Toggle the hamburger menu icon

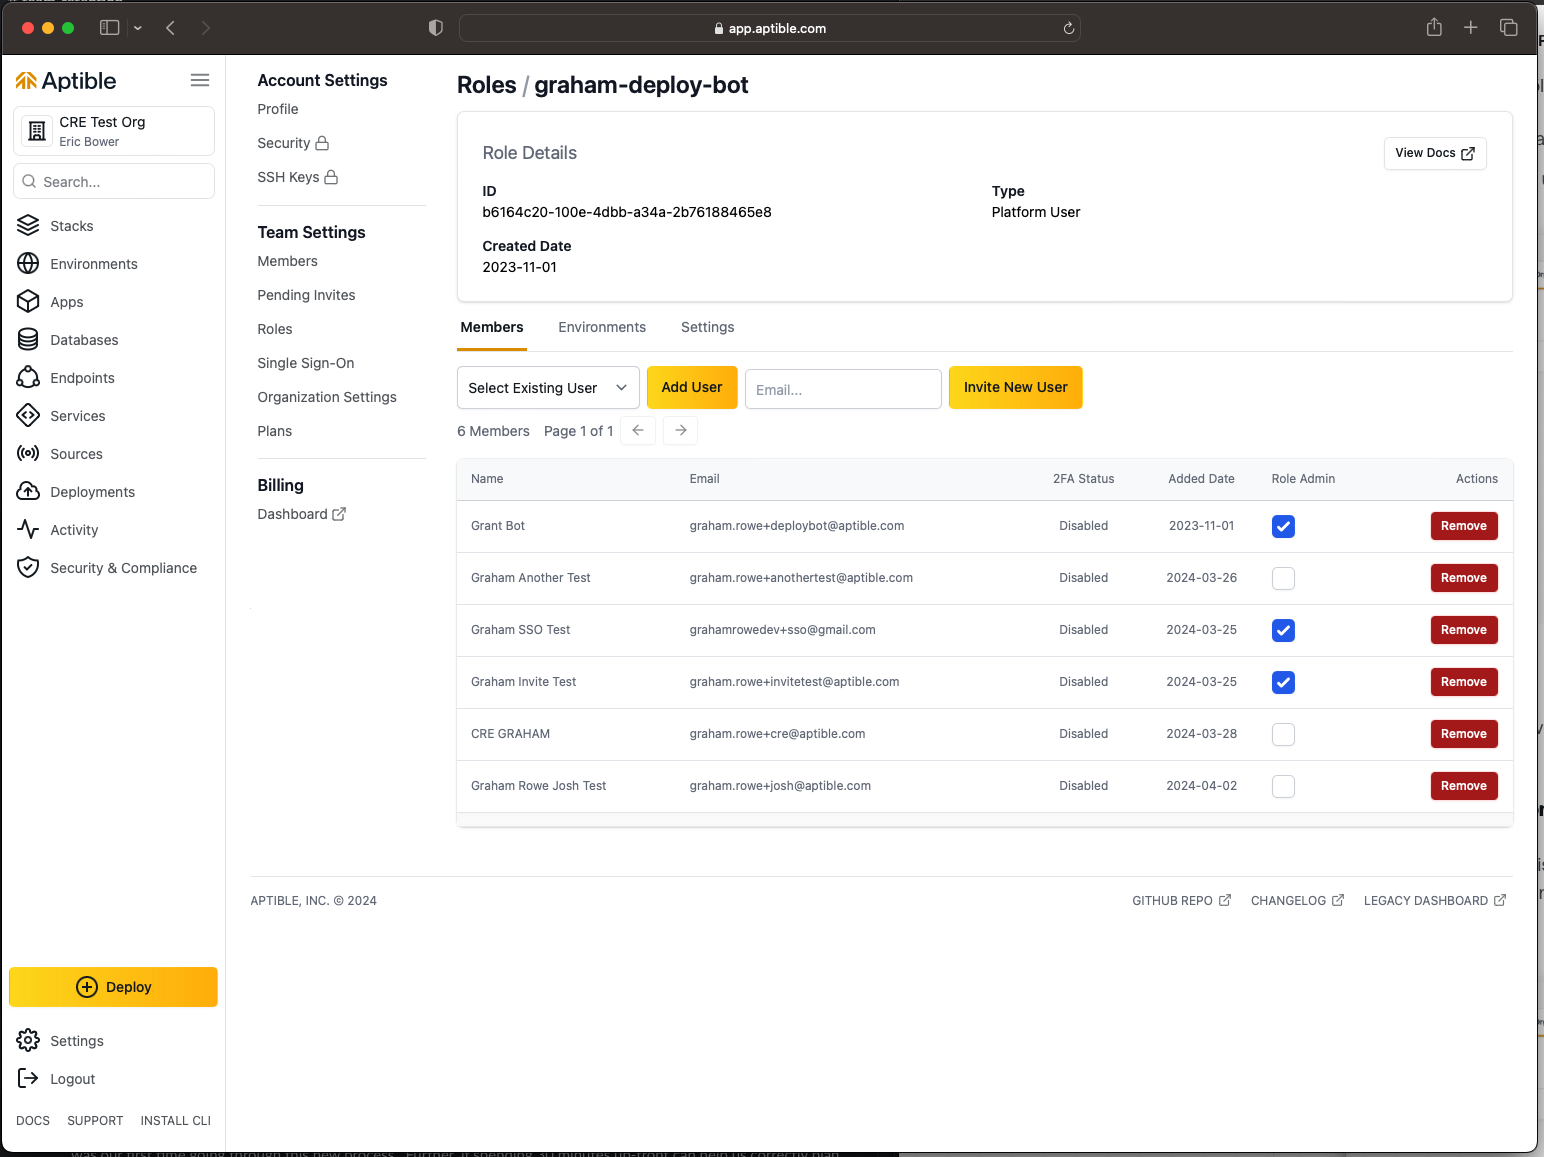click(x=200, y=80)
